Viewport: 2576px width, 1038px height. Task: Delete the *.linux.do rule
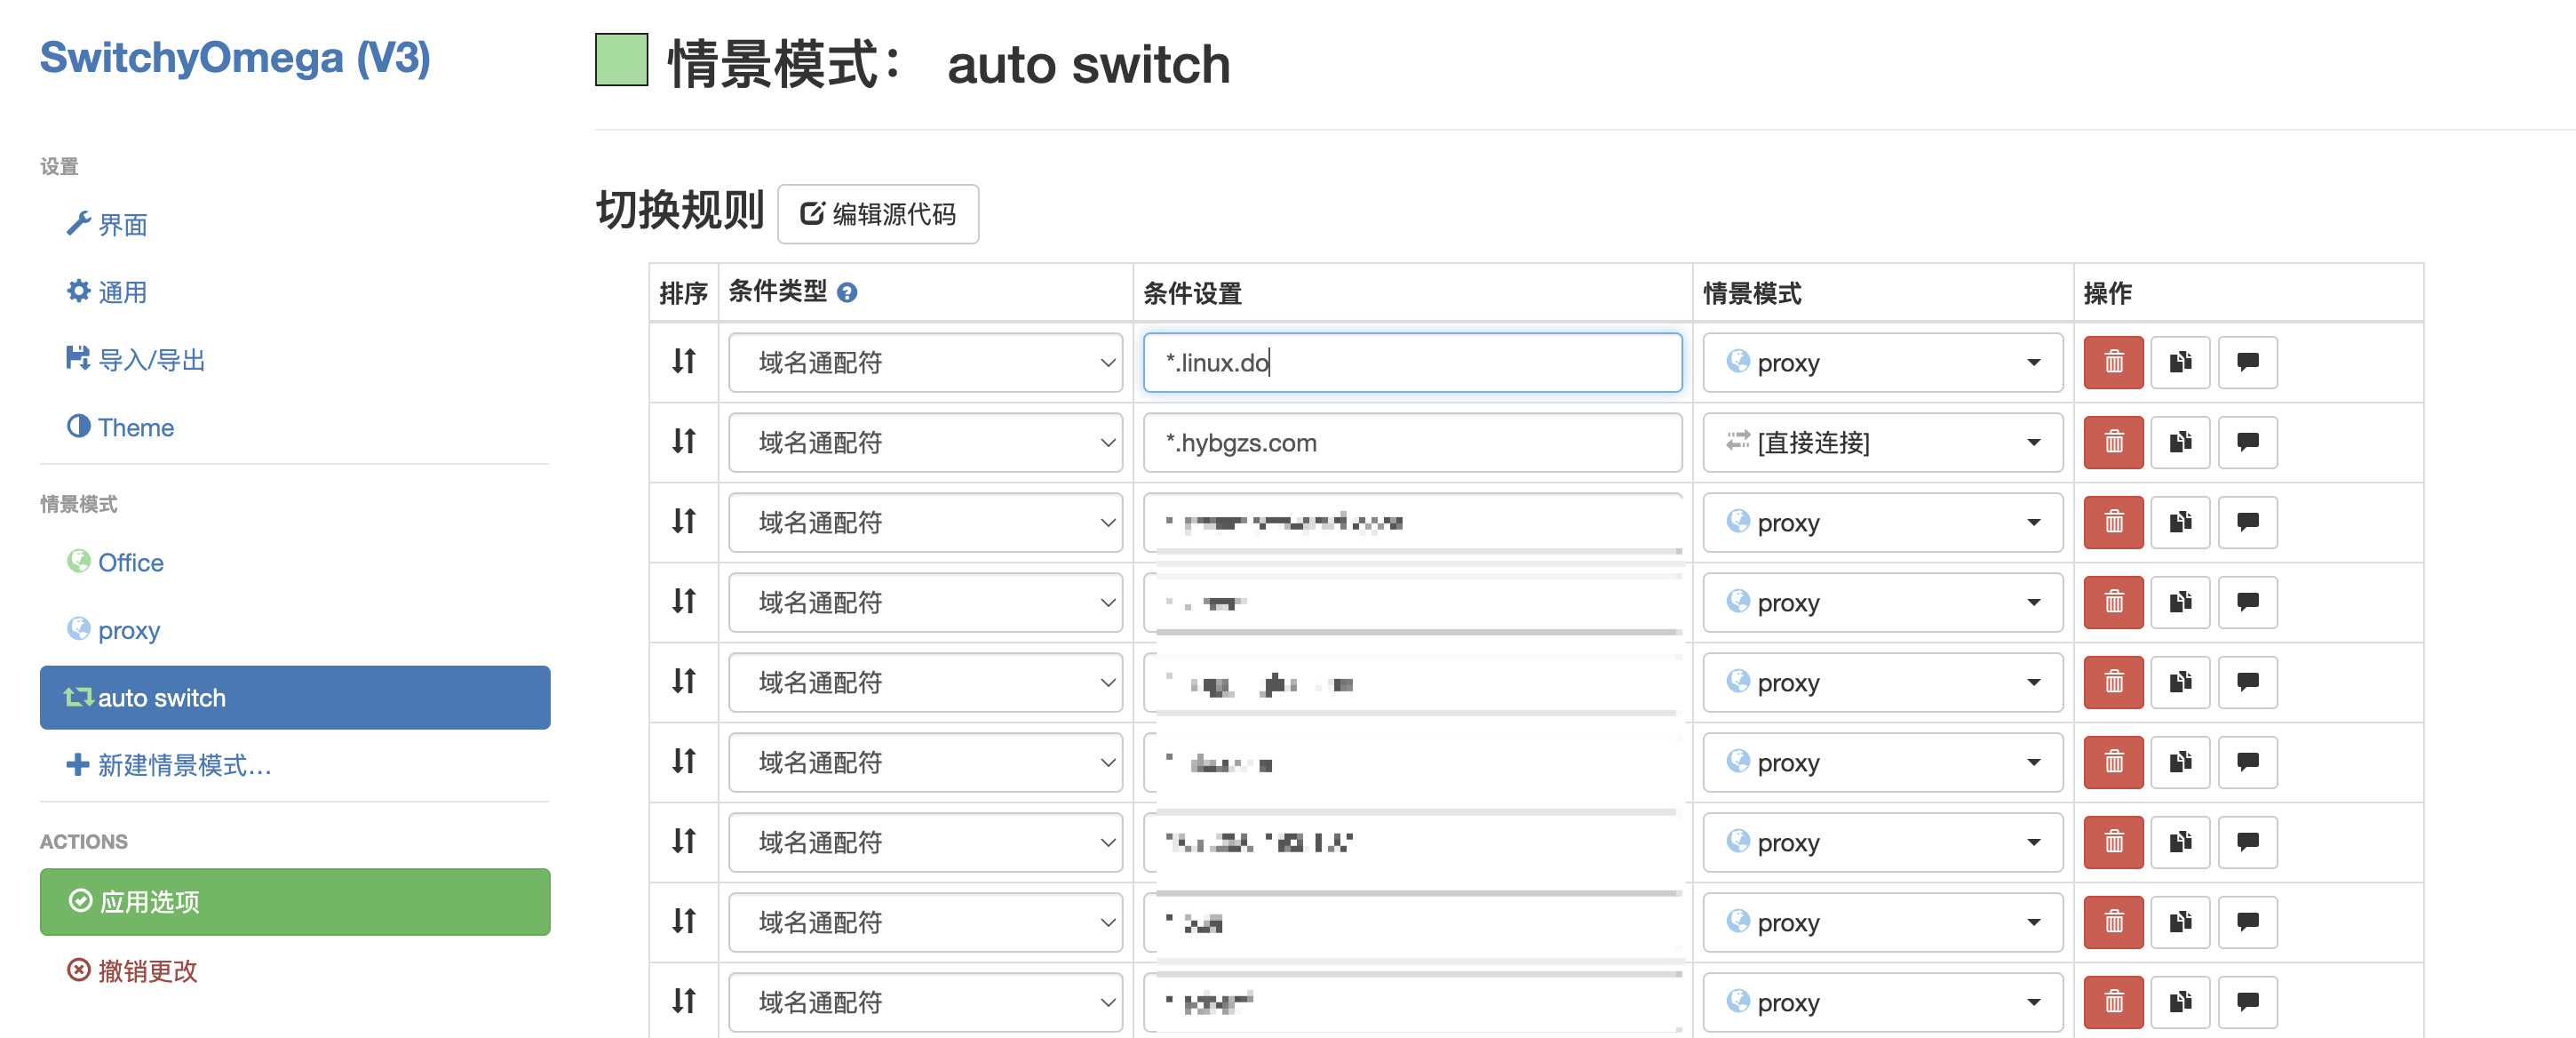click(x=2113, y=362)
